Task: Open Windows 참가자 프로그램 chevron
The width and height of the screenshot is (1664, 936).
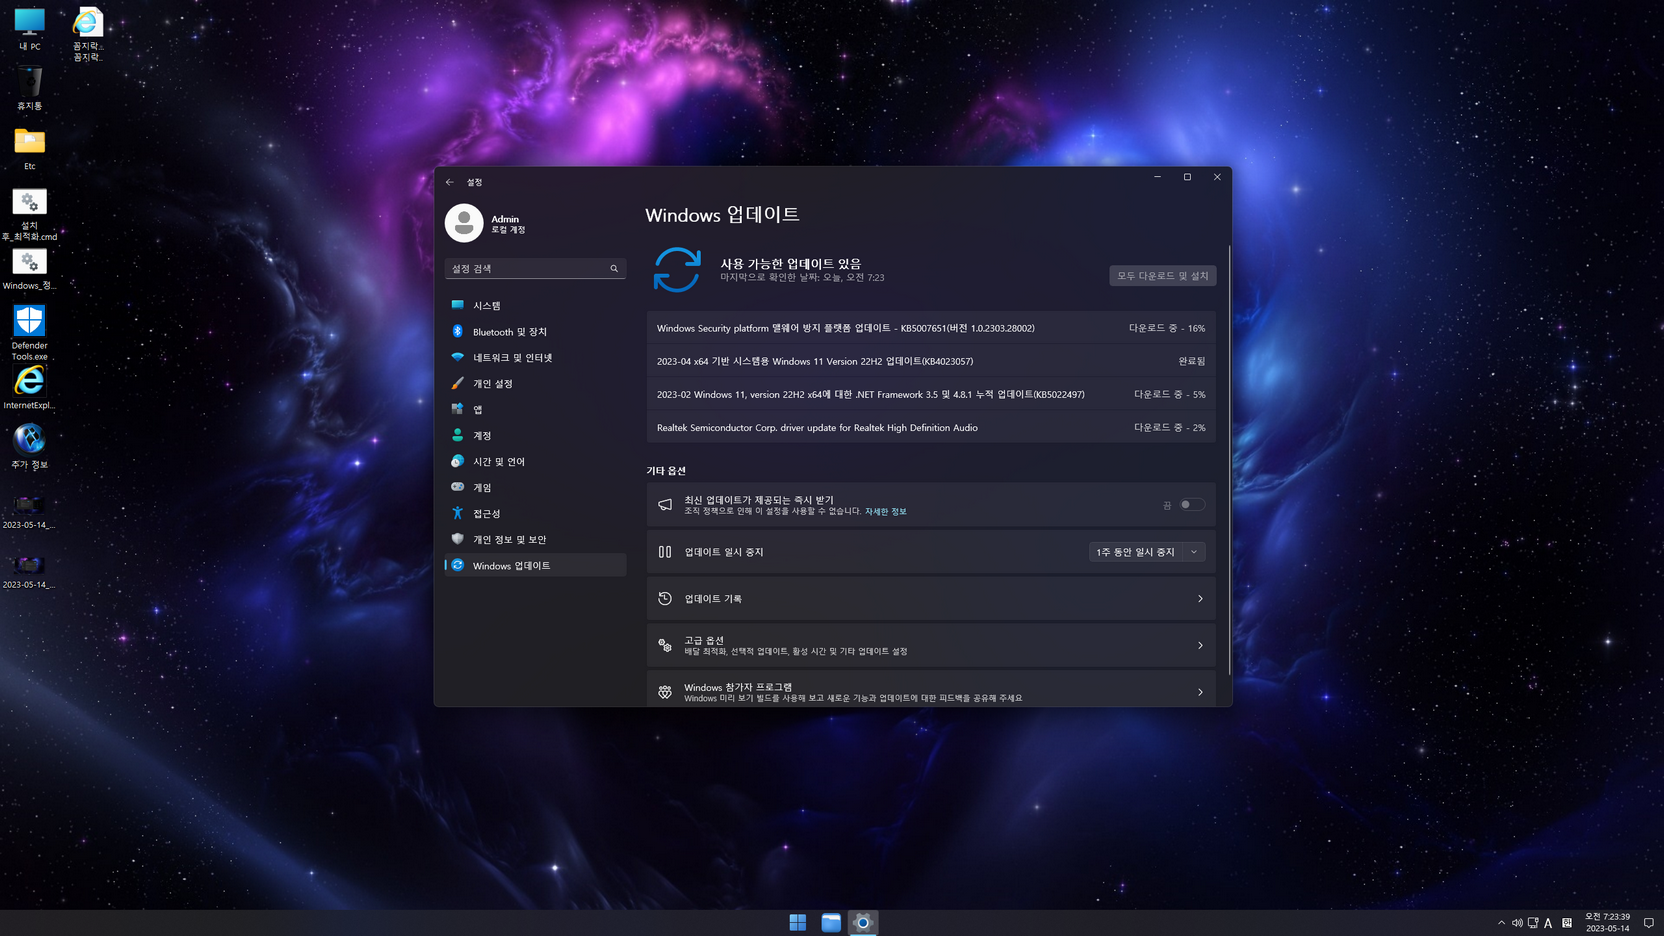Action: coord(1200,692)
